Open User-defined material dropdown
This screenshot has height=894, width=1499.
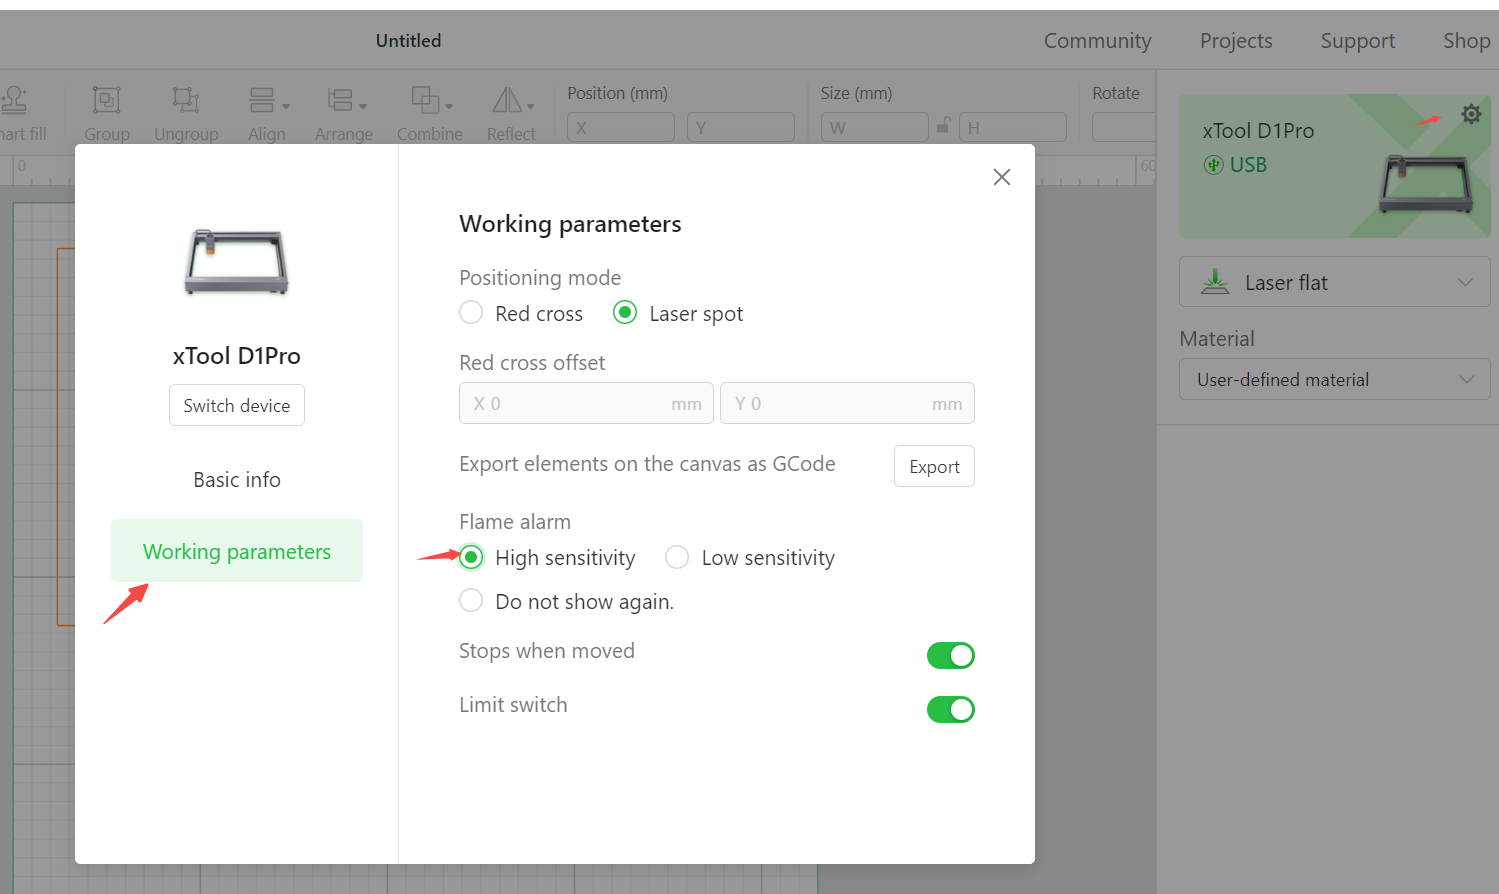click(x=1334, y=380)
